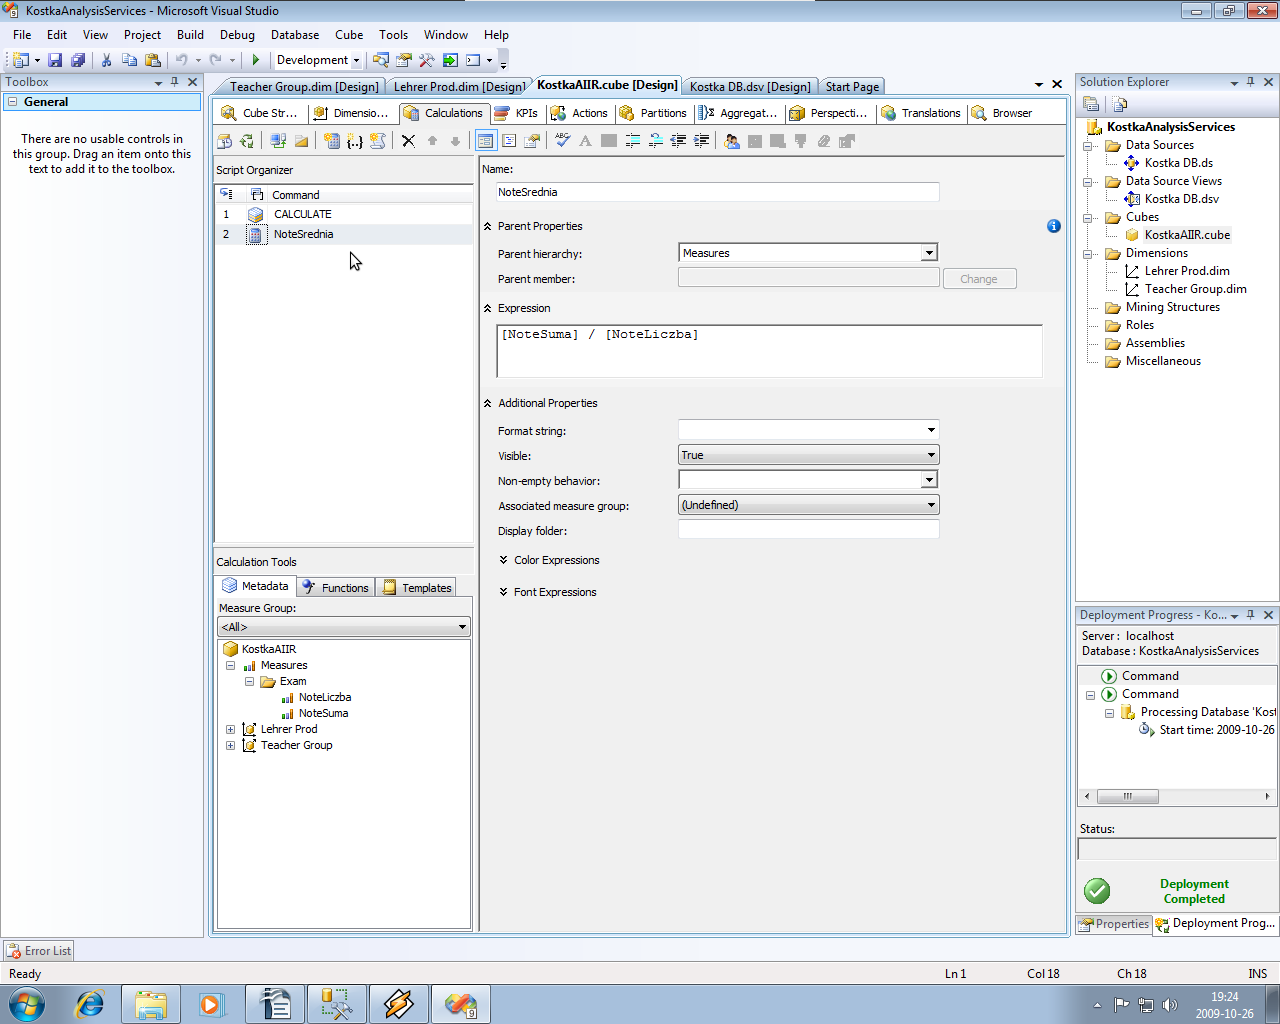Click the Error List button
The width and height of the screenshot is (1280, 1024).
click(x=39, y=951)
